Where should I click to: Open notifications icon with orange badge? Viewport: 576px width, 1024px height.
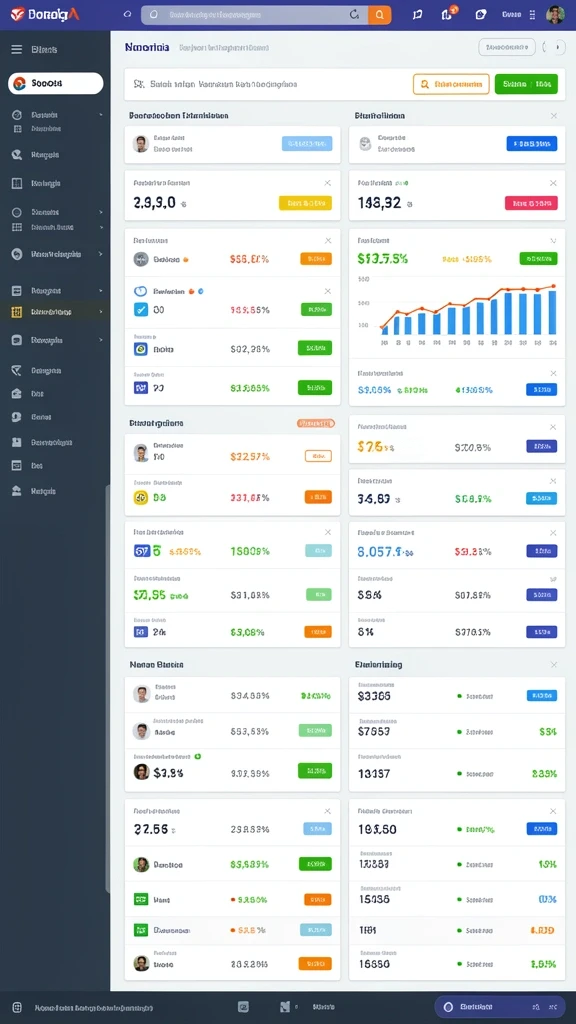click(448, 14)
